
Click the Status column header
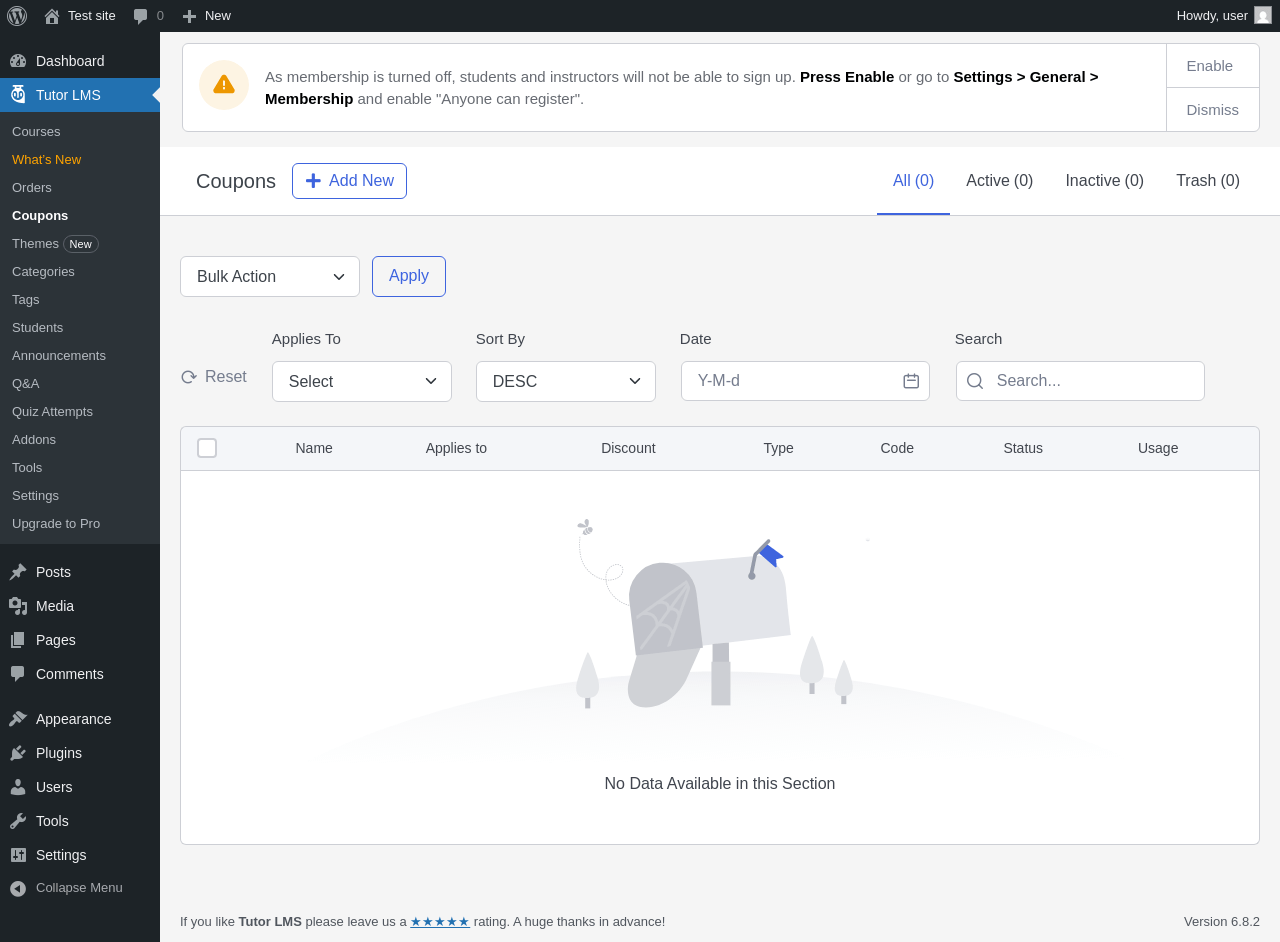click(x=1023, y=448)
